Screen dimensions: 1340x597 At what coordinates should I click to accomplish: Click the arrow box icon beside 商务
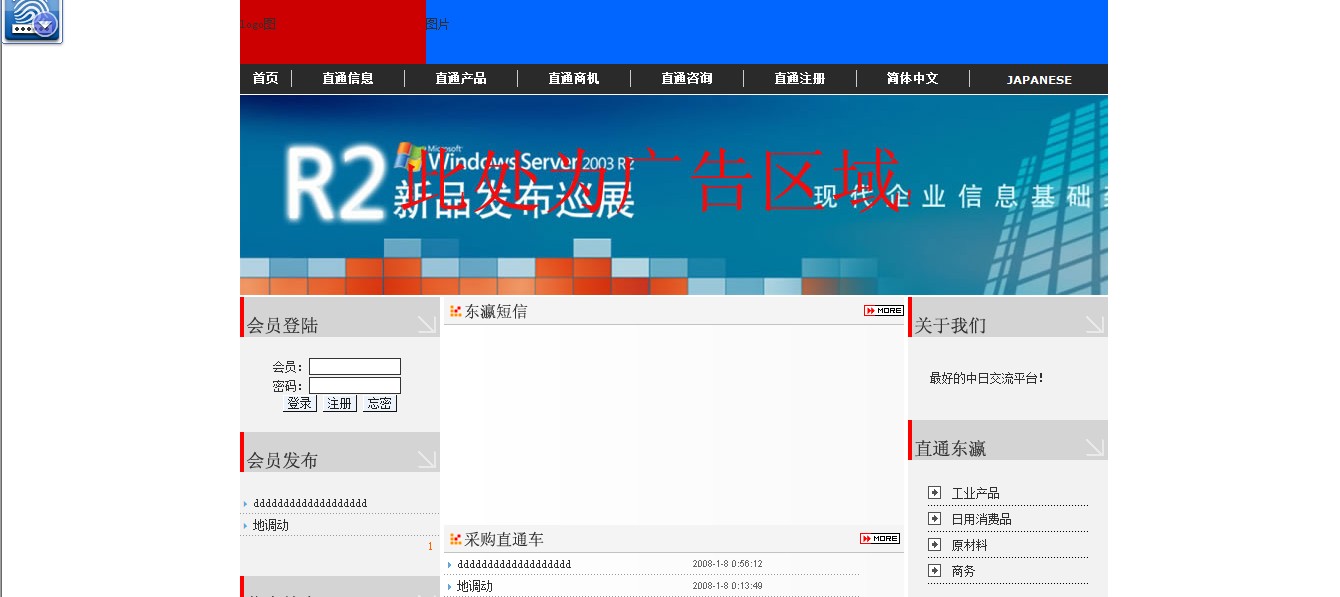(x=934, y=570)
